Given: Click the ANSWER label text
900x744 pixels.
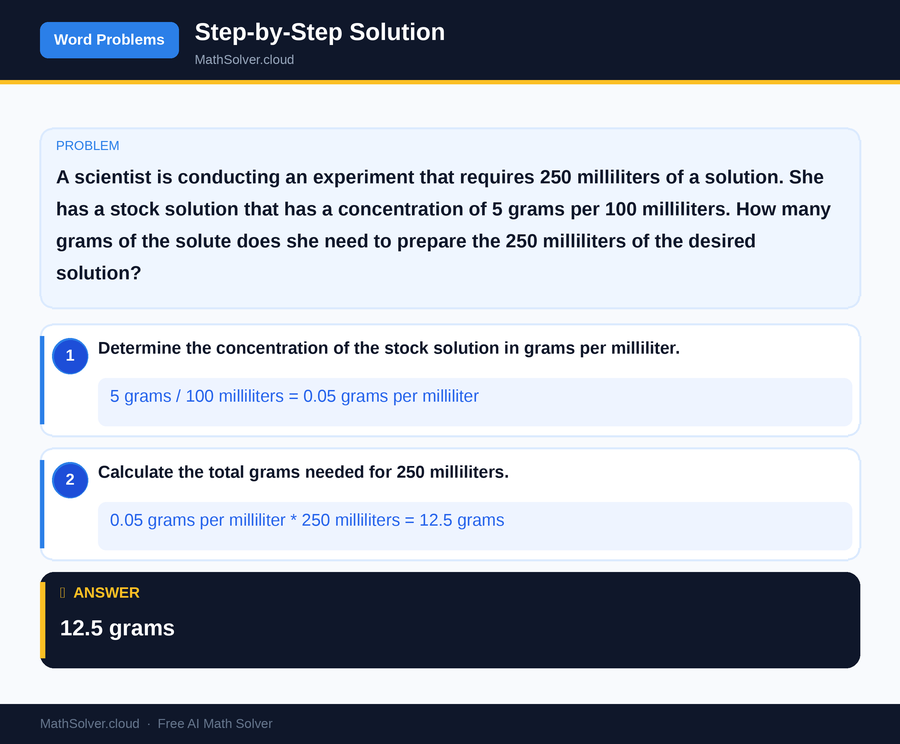Looking at the screenshot, I should (108, 592).
